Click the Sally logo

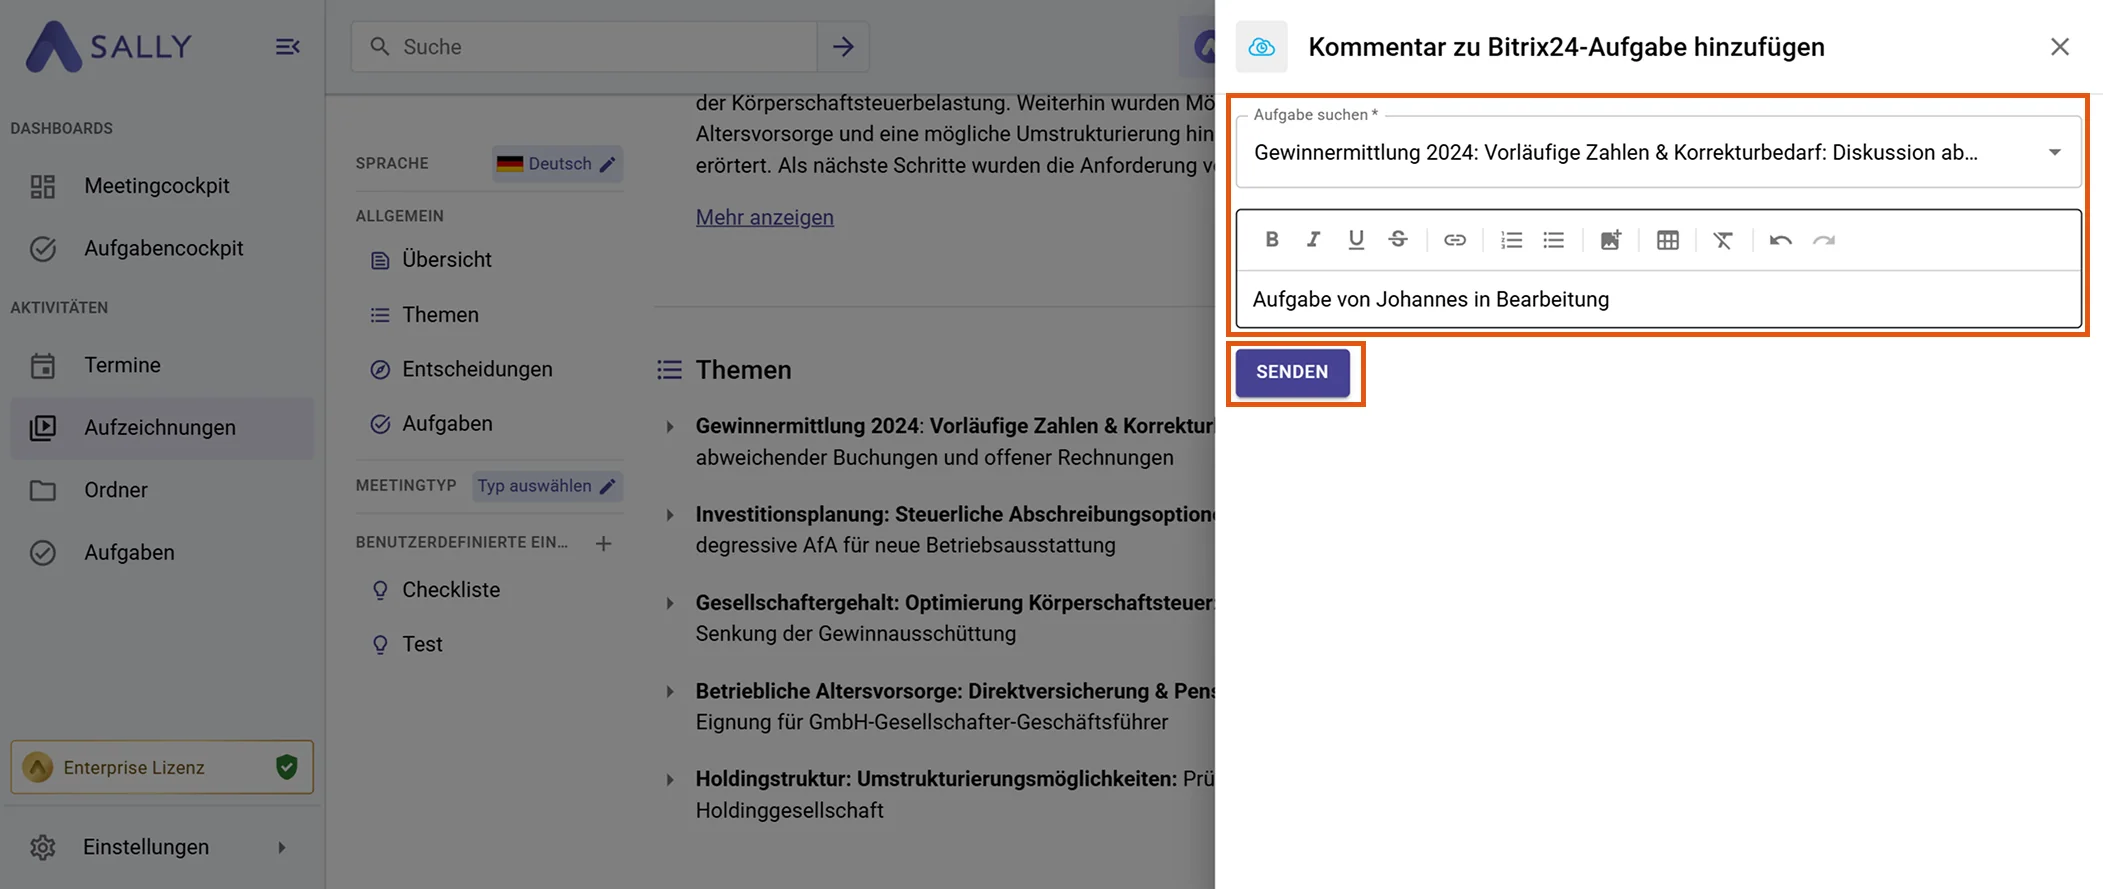[108, 47]
